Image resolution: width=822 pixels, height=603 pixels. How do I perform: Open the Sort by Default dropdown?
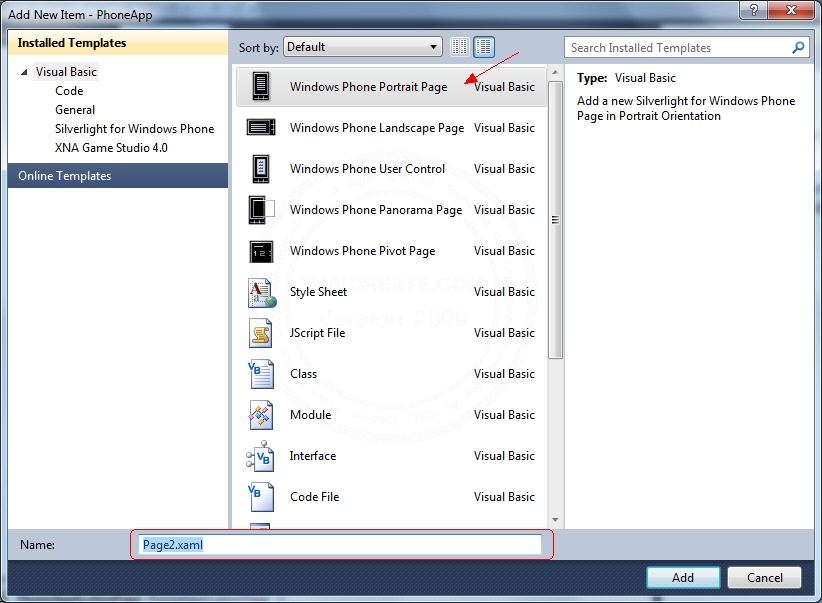click(x=363, y=47)
